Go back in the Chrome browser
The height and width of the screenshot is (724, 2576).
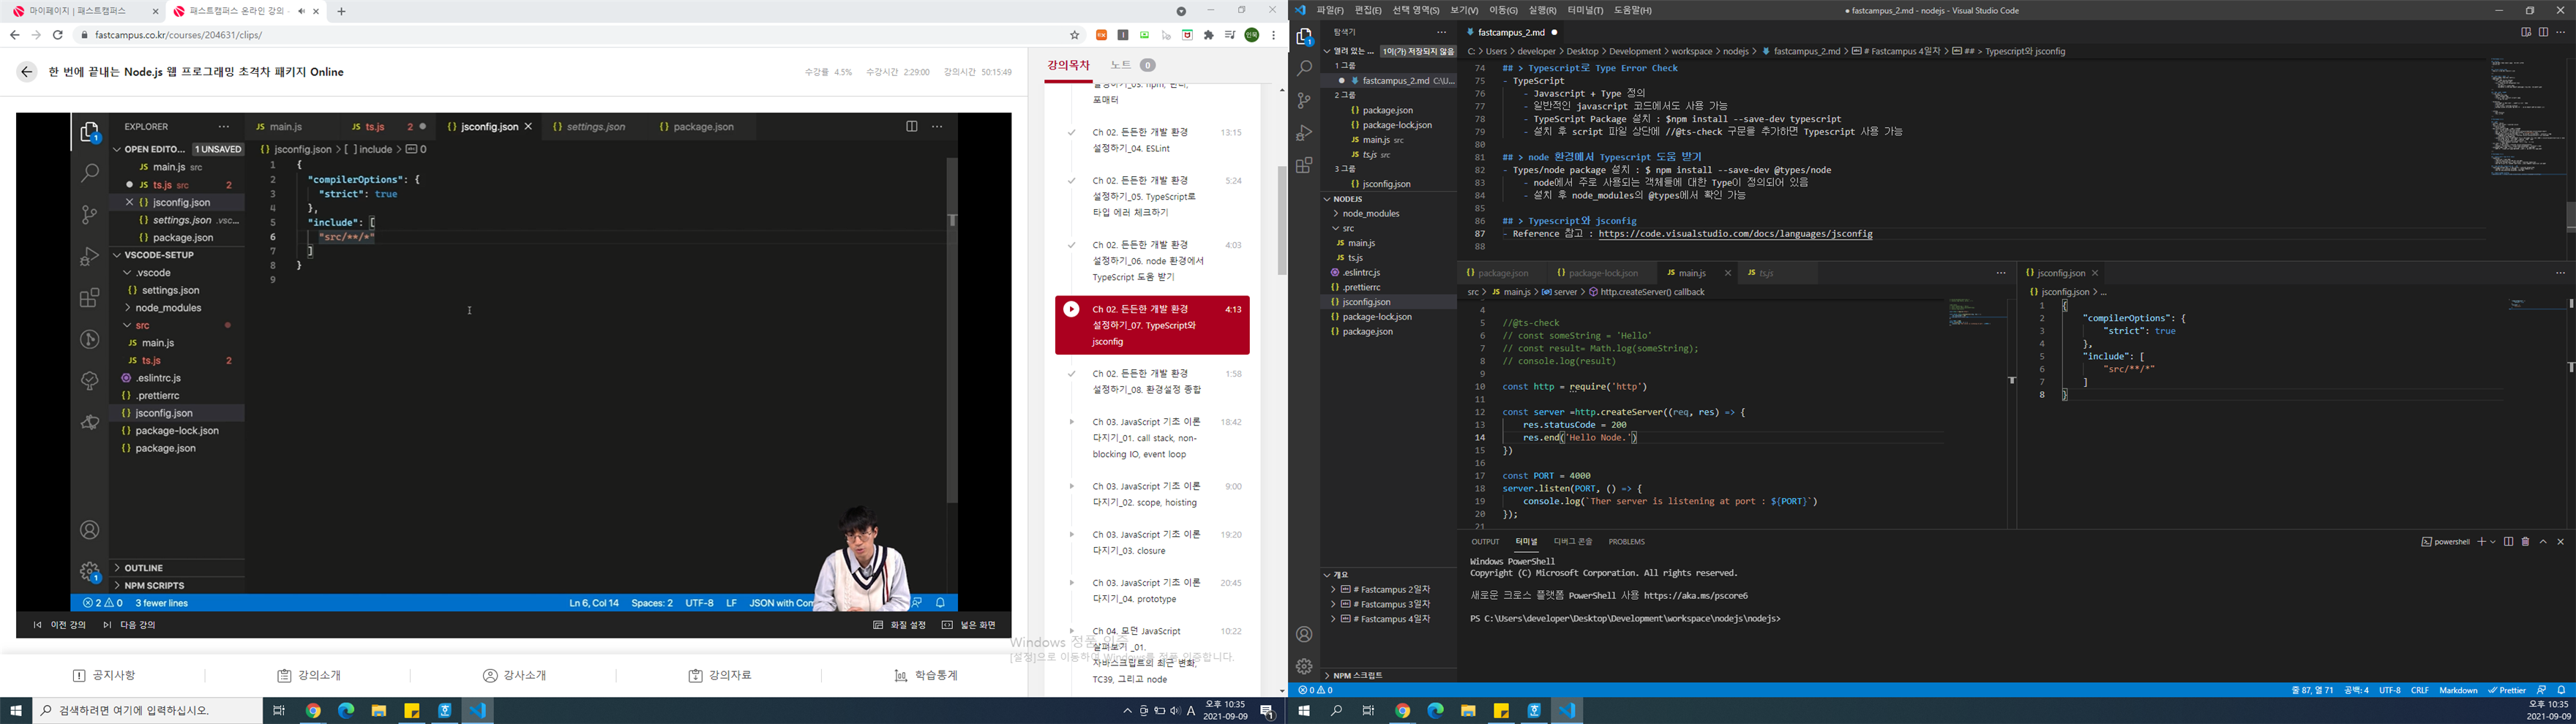coord(14,35)
